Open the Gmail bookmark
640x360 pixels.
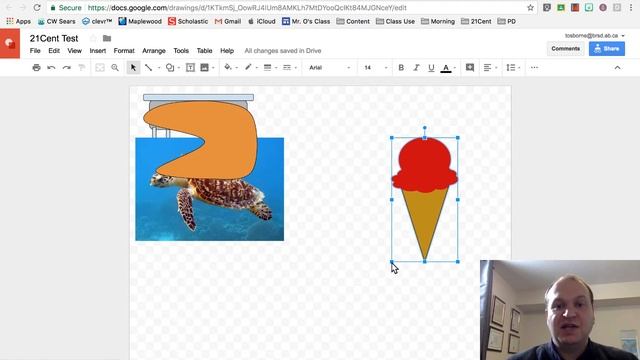[228, 21]
